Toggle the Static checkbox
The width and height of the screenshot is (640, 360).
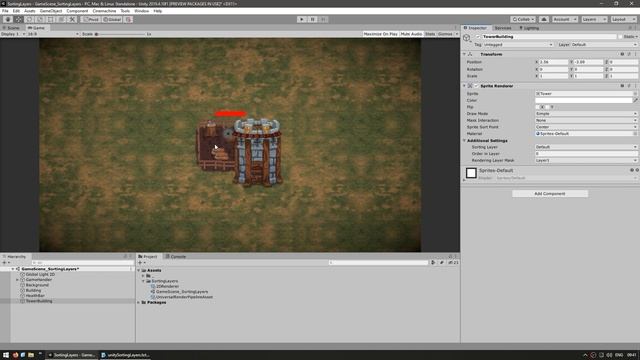[620, 36]
